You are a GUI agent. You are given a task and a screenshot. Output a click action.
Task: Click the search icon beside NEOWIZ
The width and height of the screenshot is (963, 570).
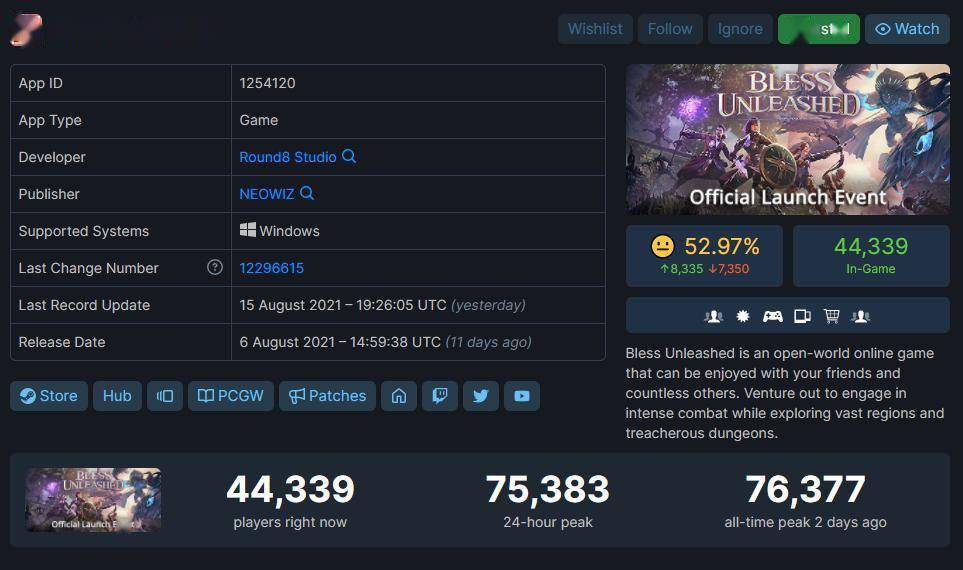[x=307, y=193]
